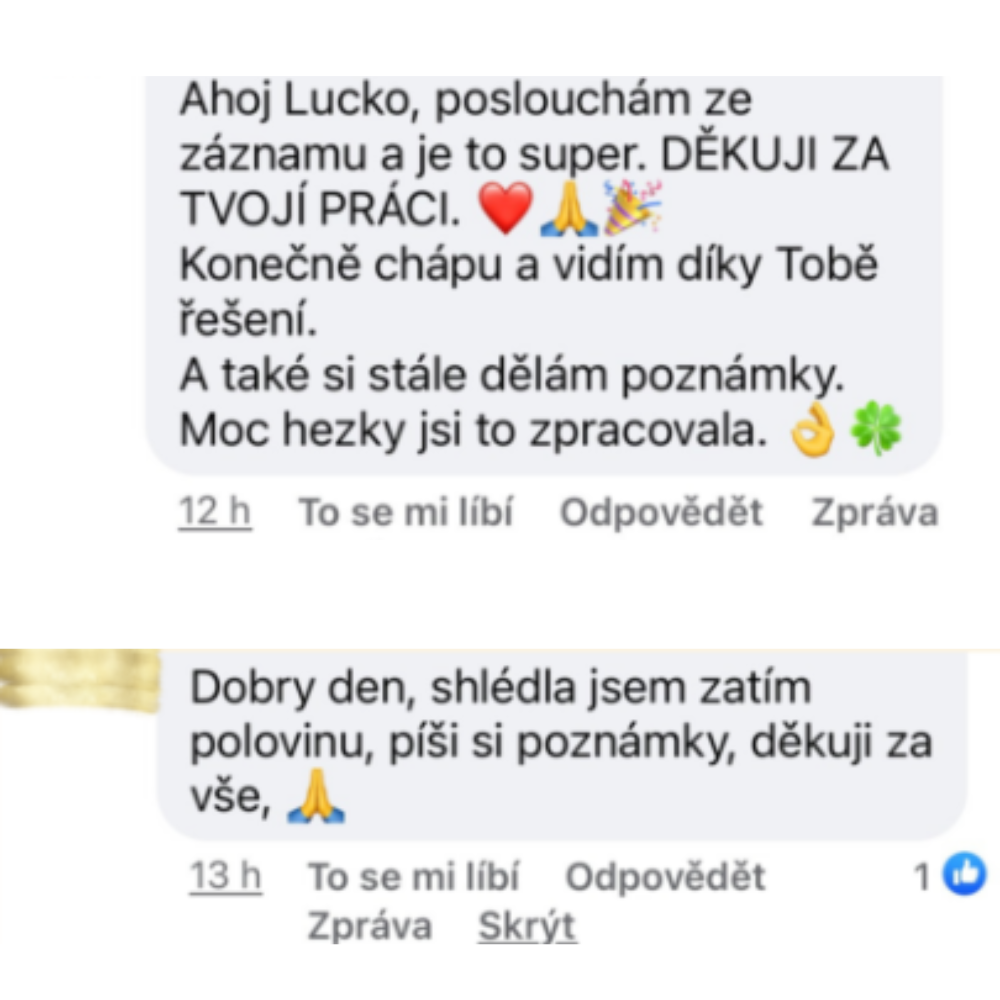Viewport: 1000px width, 1000px height.
Task: Reply with Odpovědět on the 12 h comment
Action: pyautogui.click(x=661, y=512)
